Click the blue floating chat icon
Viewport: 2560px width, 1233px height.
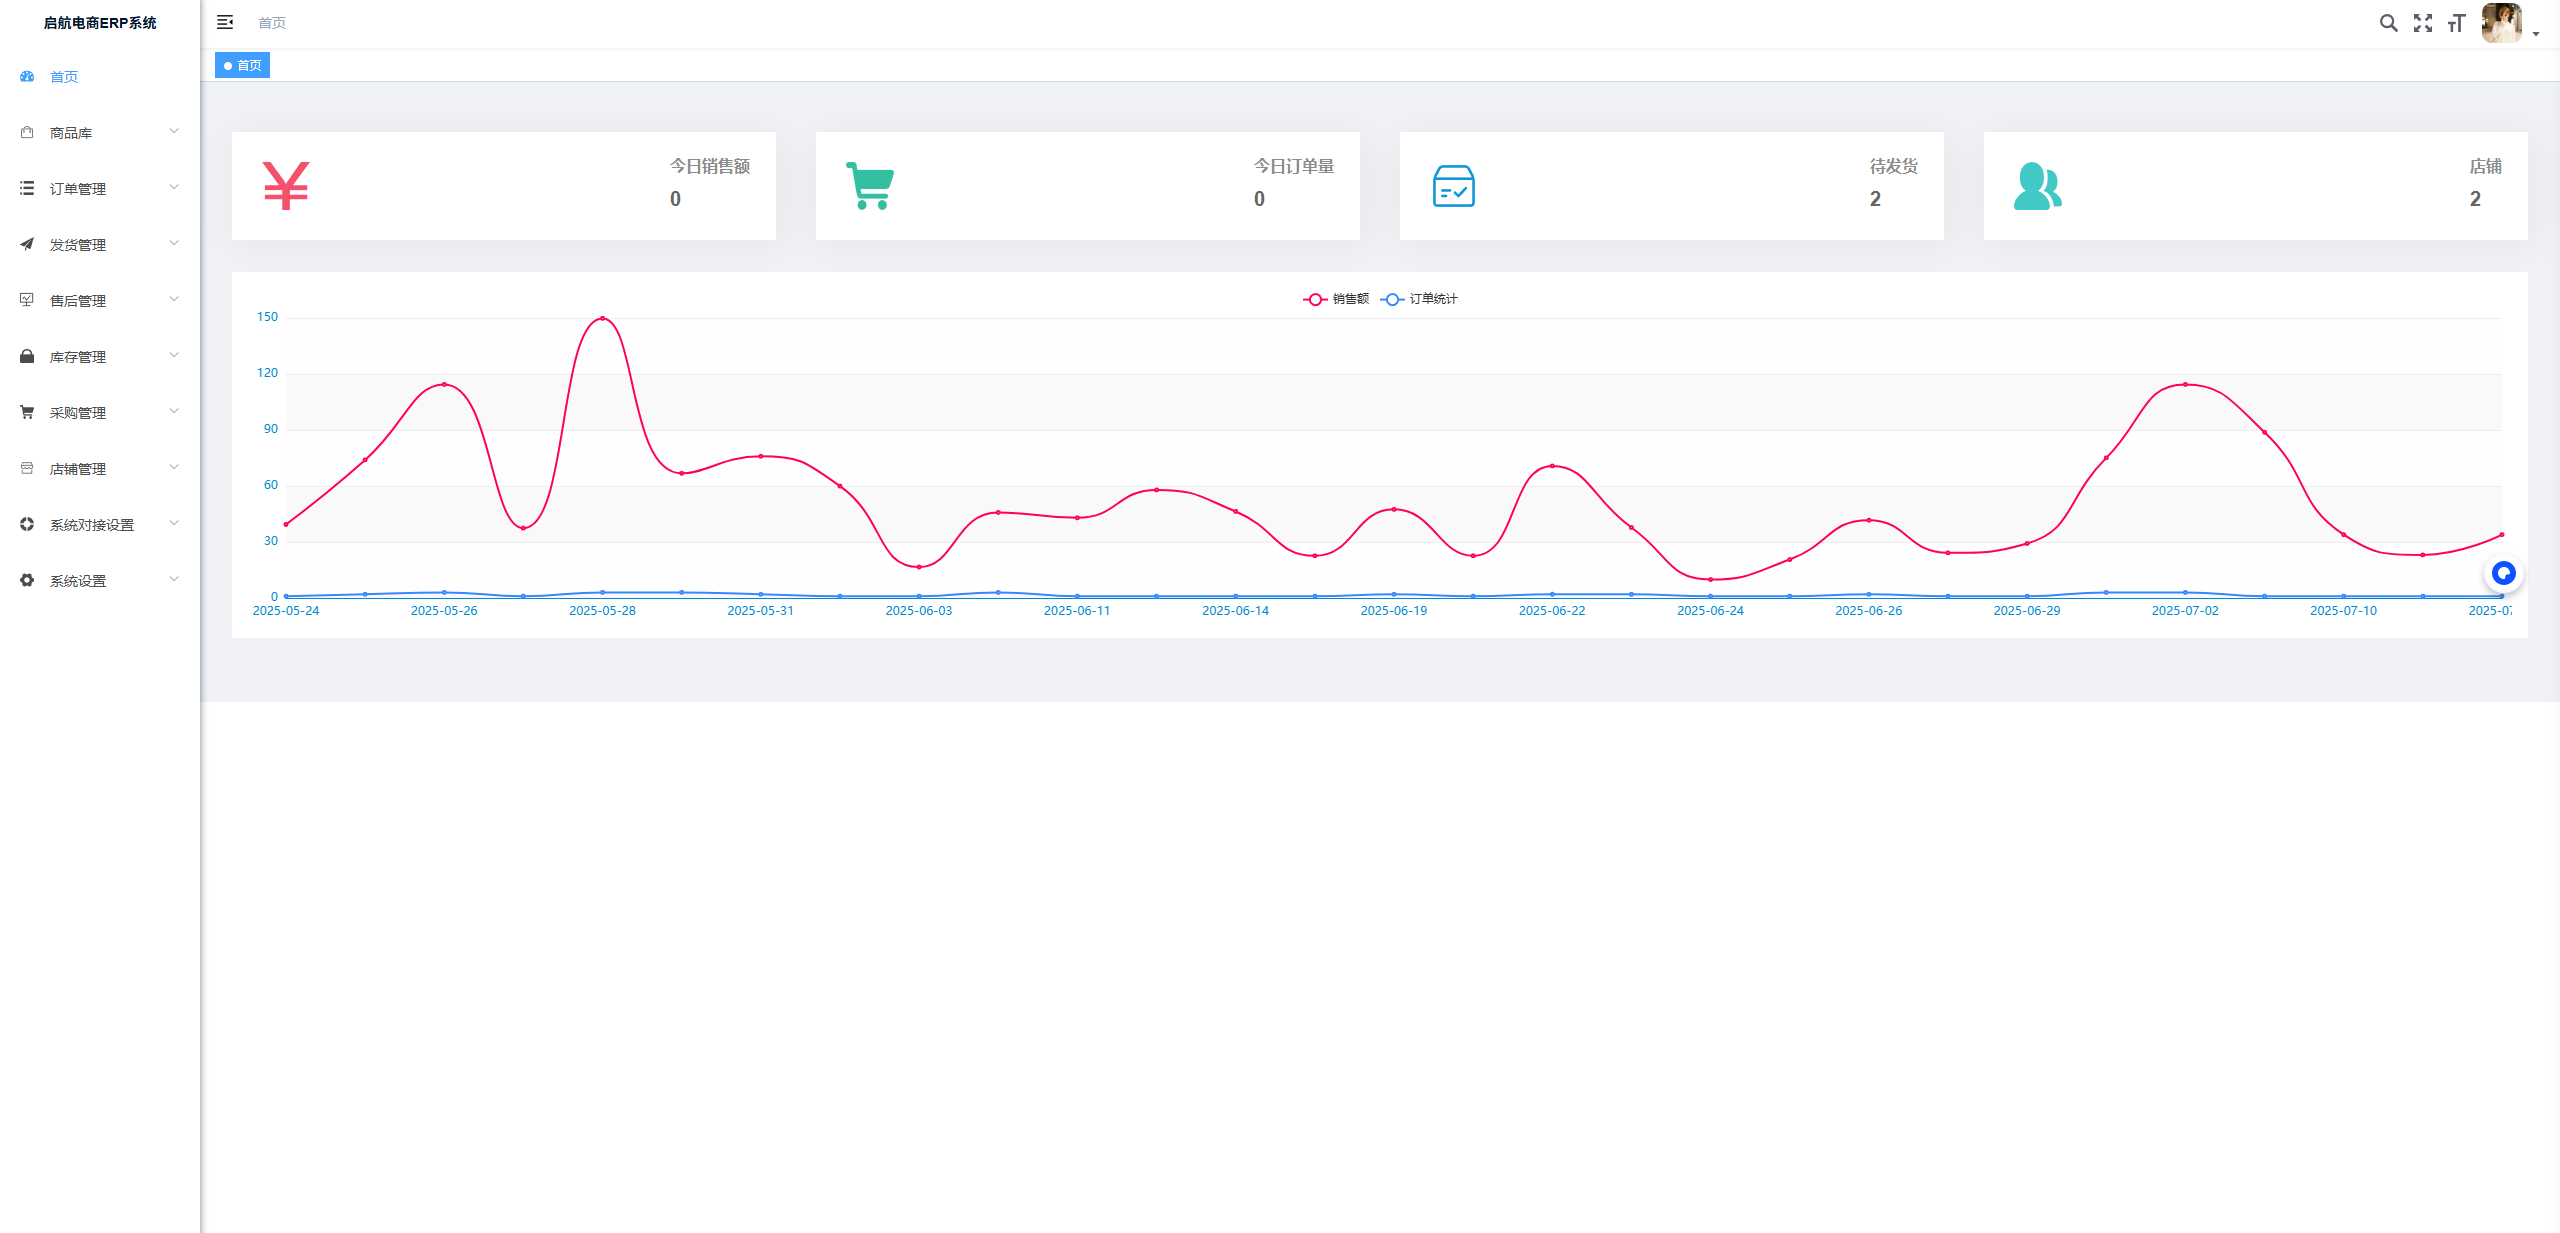coord(2503,573)
